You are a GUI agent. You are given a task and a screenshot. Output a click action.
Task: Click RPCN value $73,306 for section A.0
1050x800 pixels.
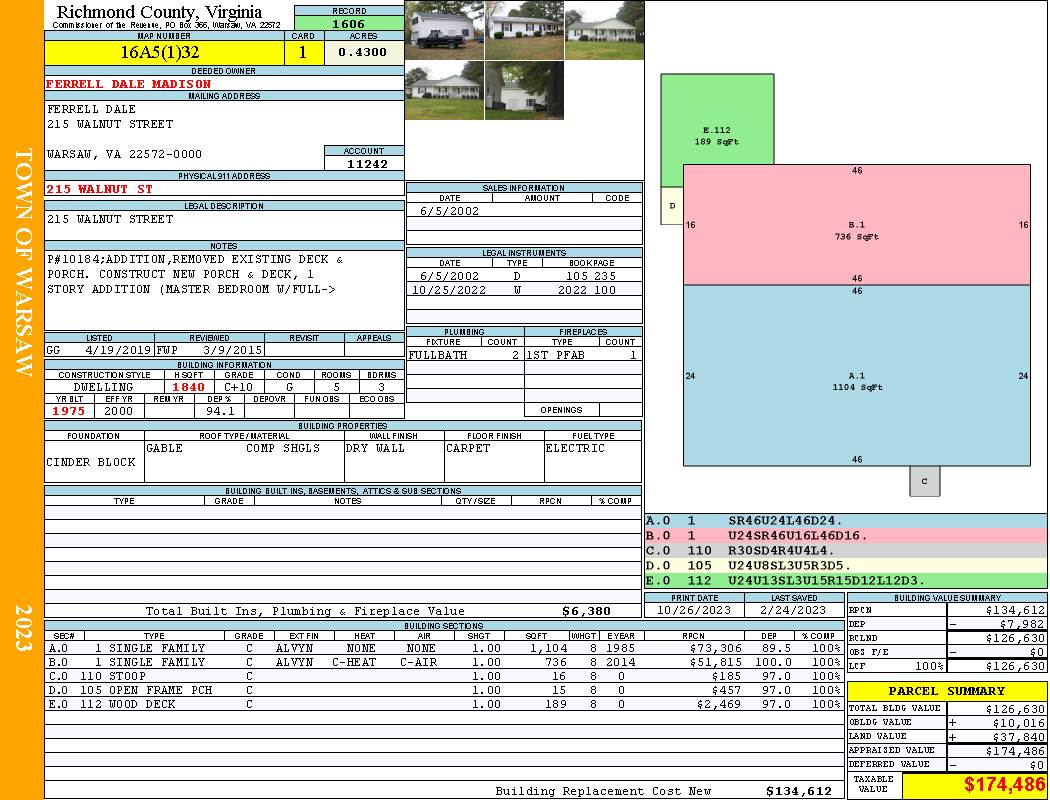tap(715, 648)
